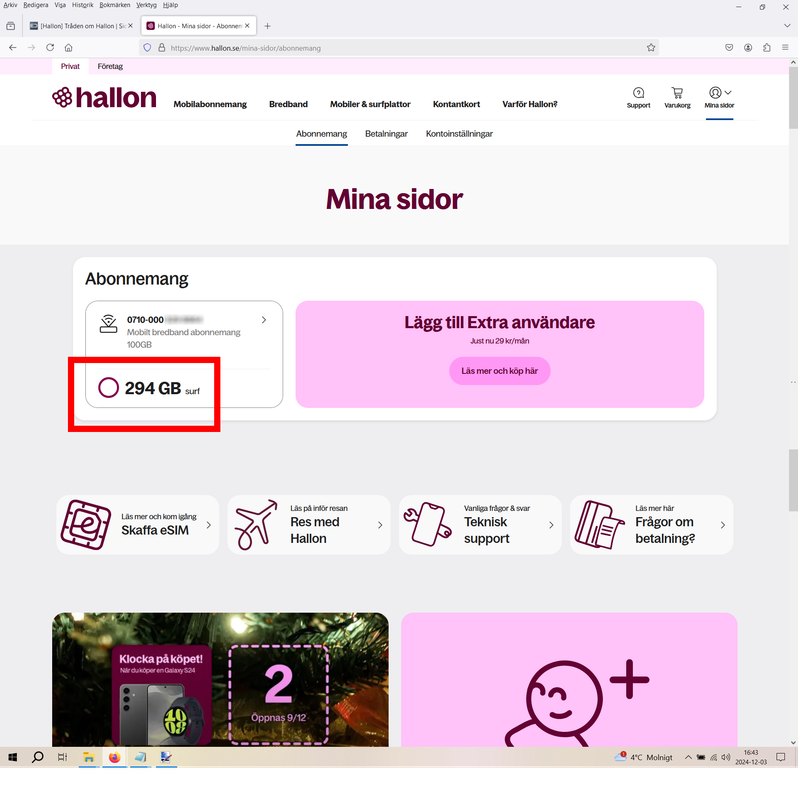Open Historik browser menu
Screen dimensions: 798x800
point(82,5)
